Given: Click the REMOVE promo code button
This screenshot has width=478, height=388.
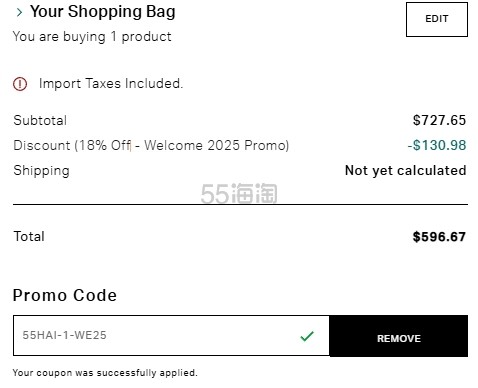Looking at the screenshot, I should (x=399, y=336).
